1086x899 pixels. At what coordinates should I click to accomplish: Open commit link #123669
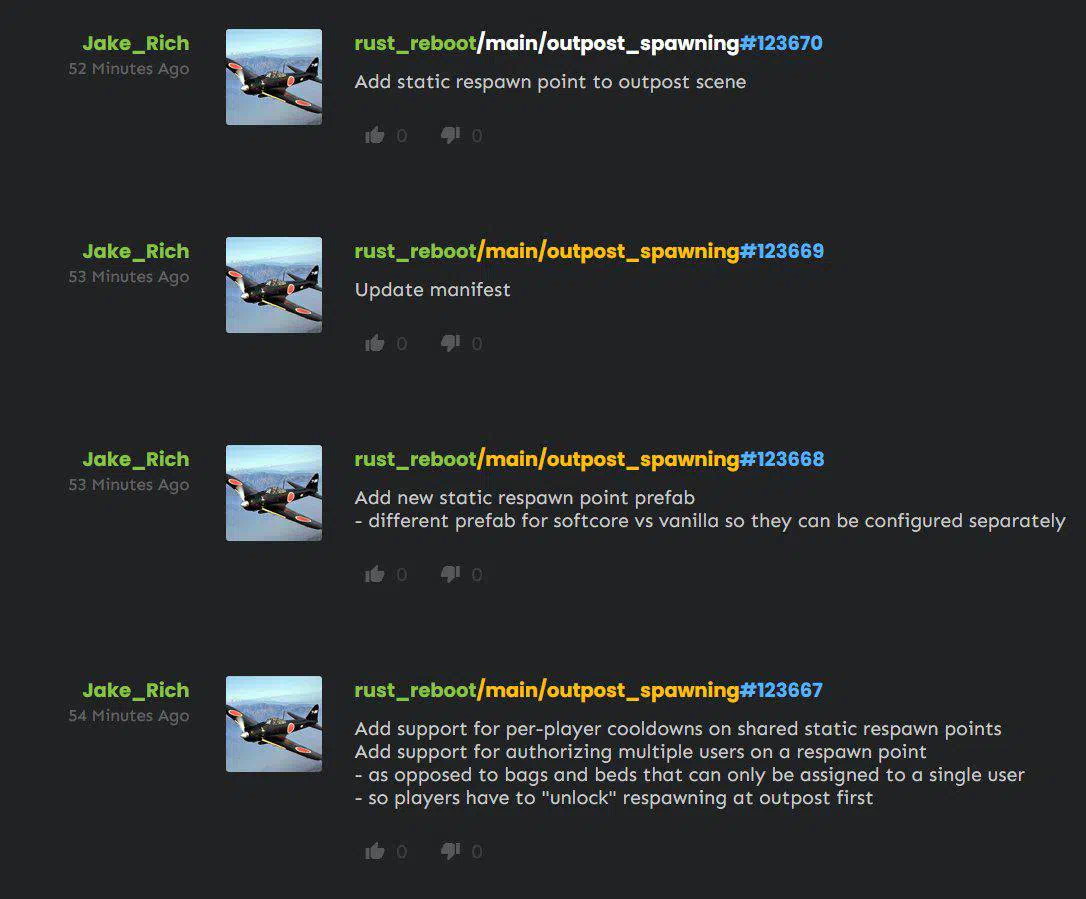[782, 251]
